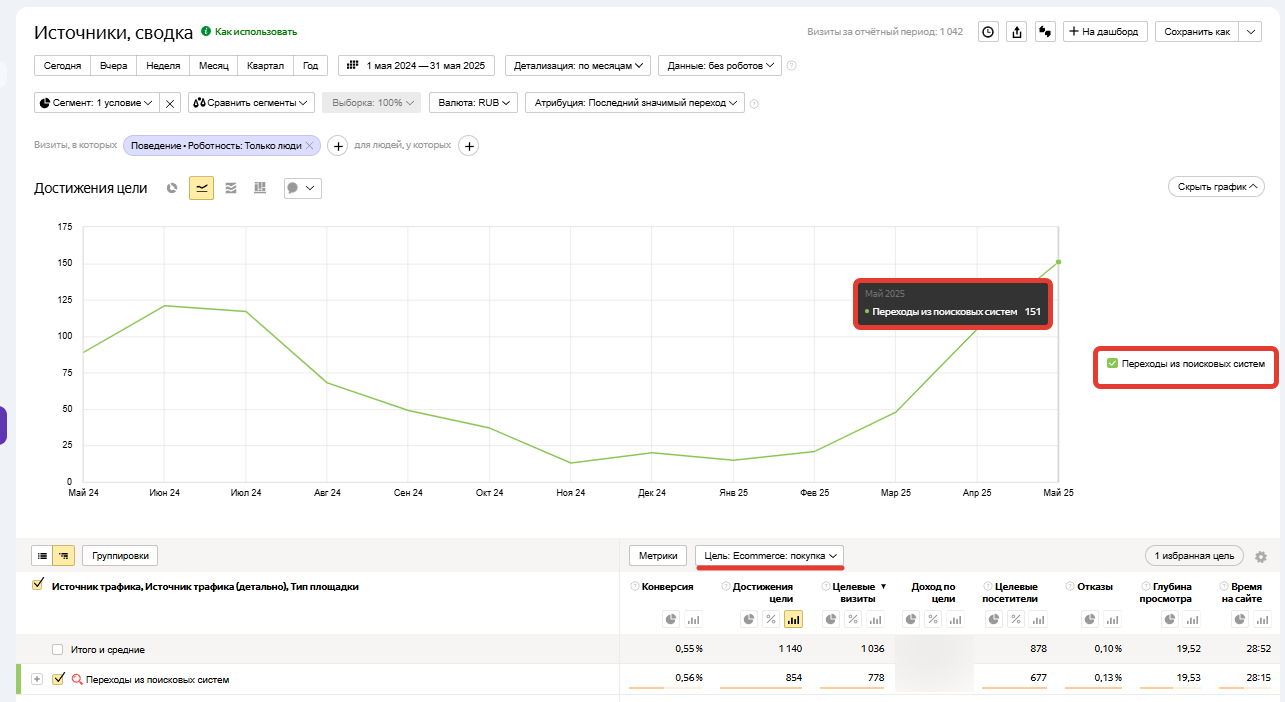Toggle 'Переходы из поисковых систем' chart legend checkbox
The width and height of the screenshot is (1285, 702).
coord(1112,364)
